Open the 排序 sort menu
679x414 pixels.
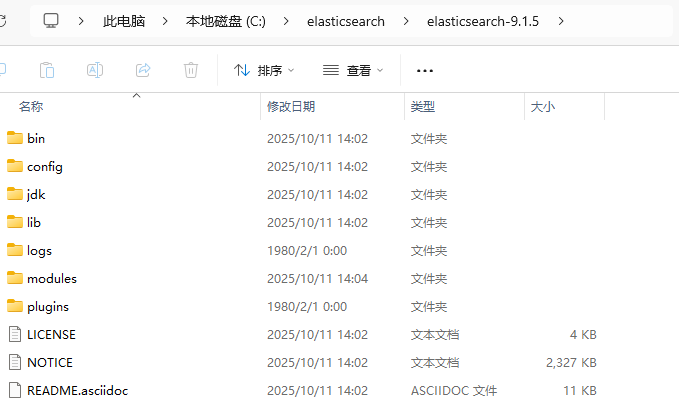(x=264, y=70)
